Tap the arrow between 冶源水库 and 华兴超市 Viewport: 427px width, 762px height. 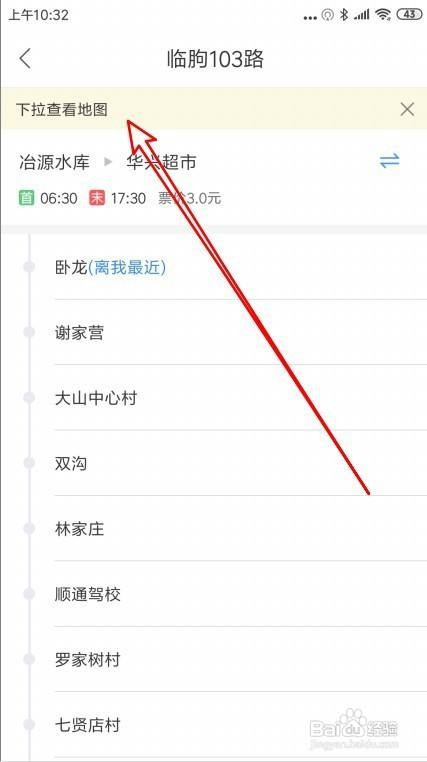(108, 162)
